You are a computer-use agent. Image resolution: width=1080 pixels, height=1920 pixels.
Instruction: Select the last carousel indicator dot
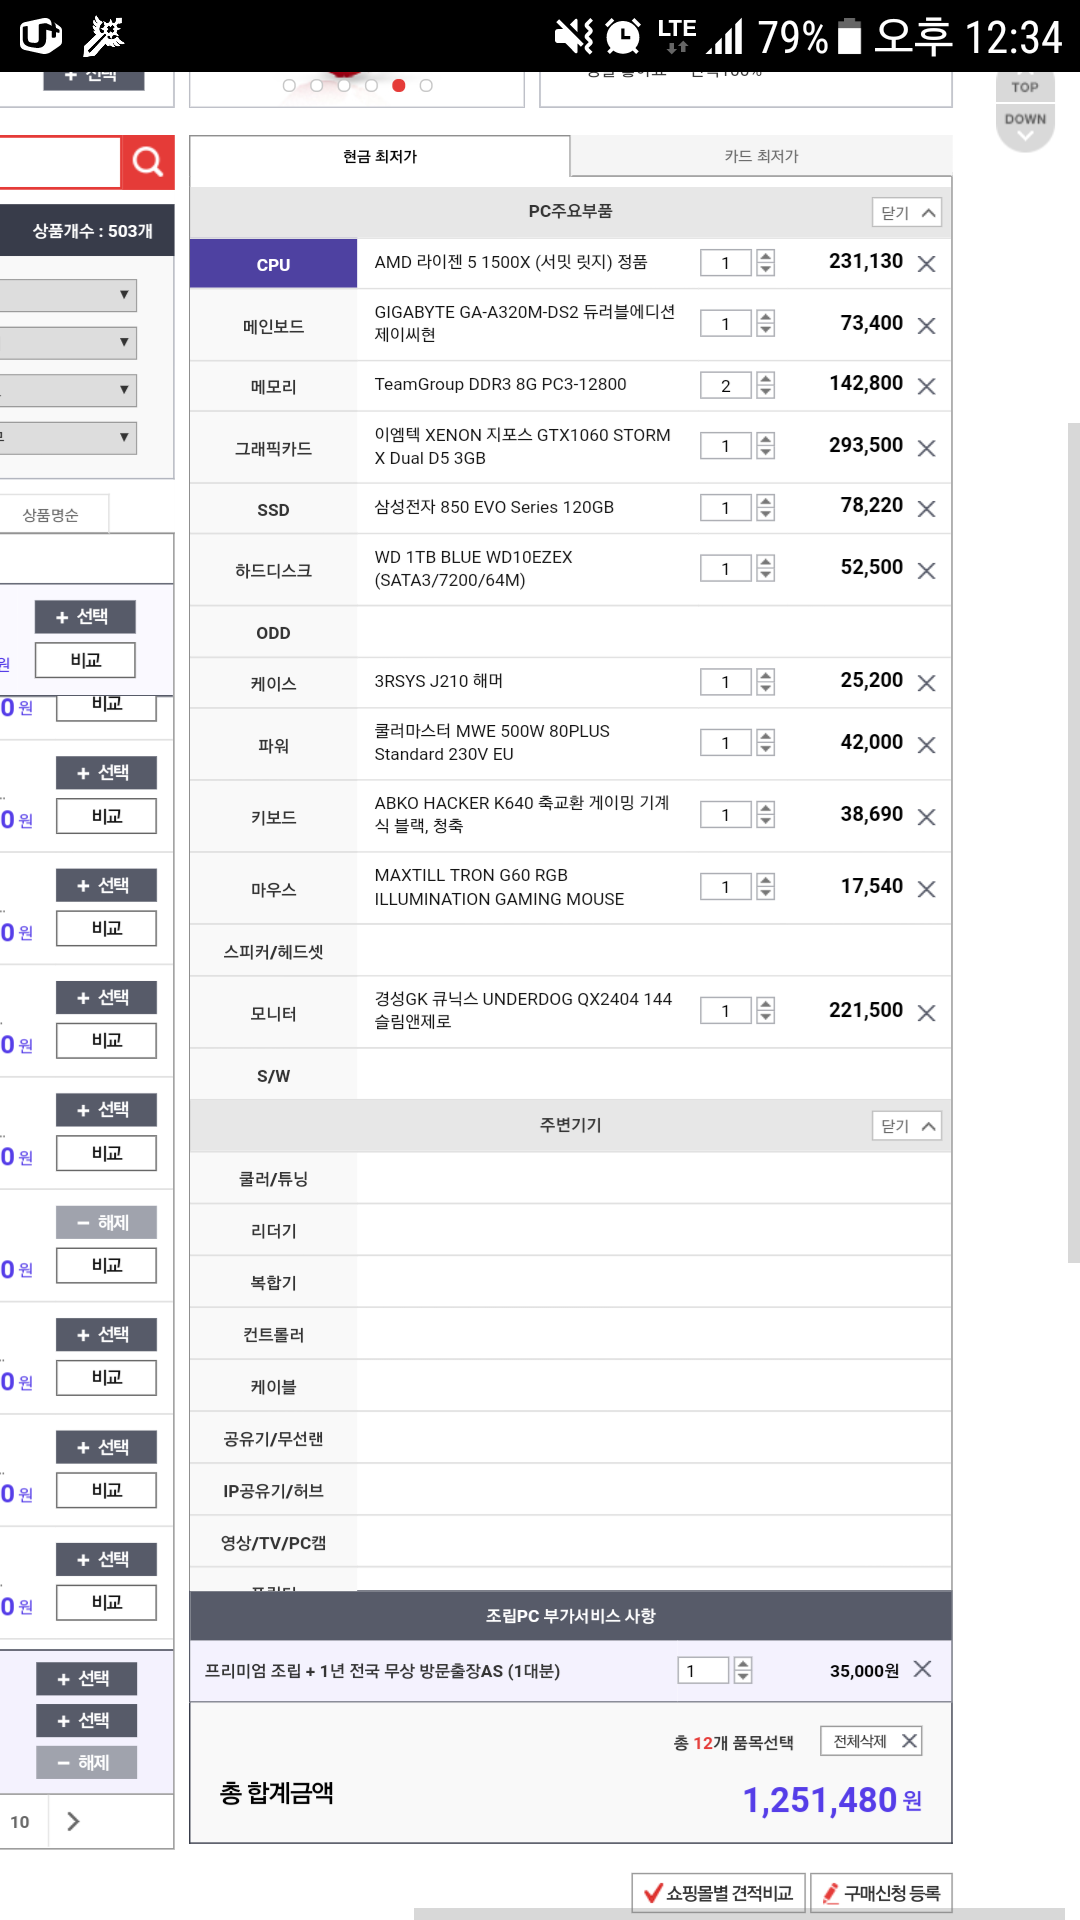point(426,86)
